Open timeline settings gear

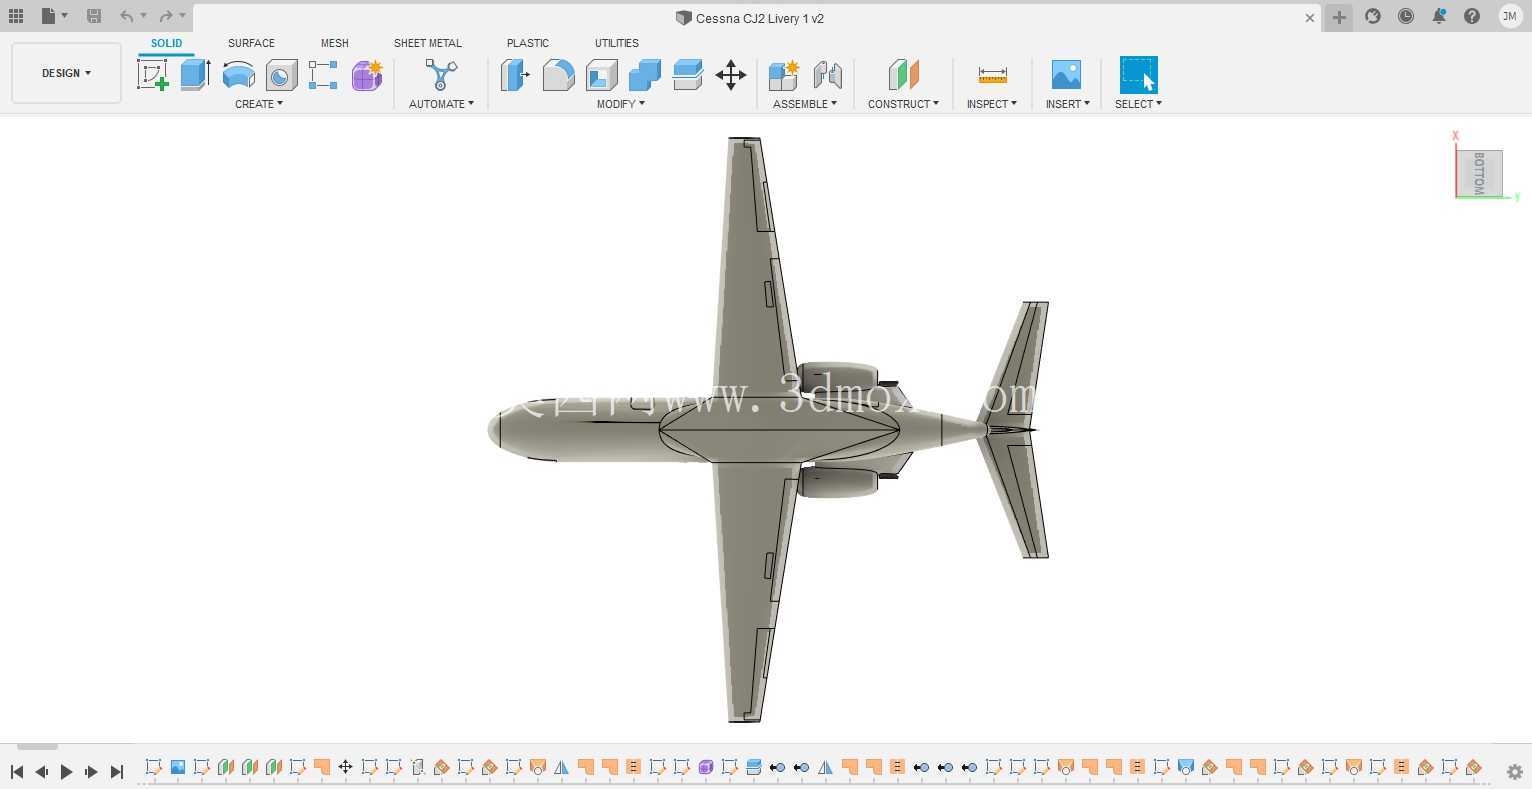click(1514, 772)
